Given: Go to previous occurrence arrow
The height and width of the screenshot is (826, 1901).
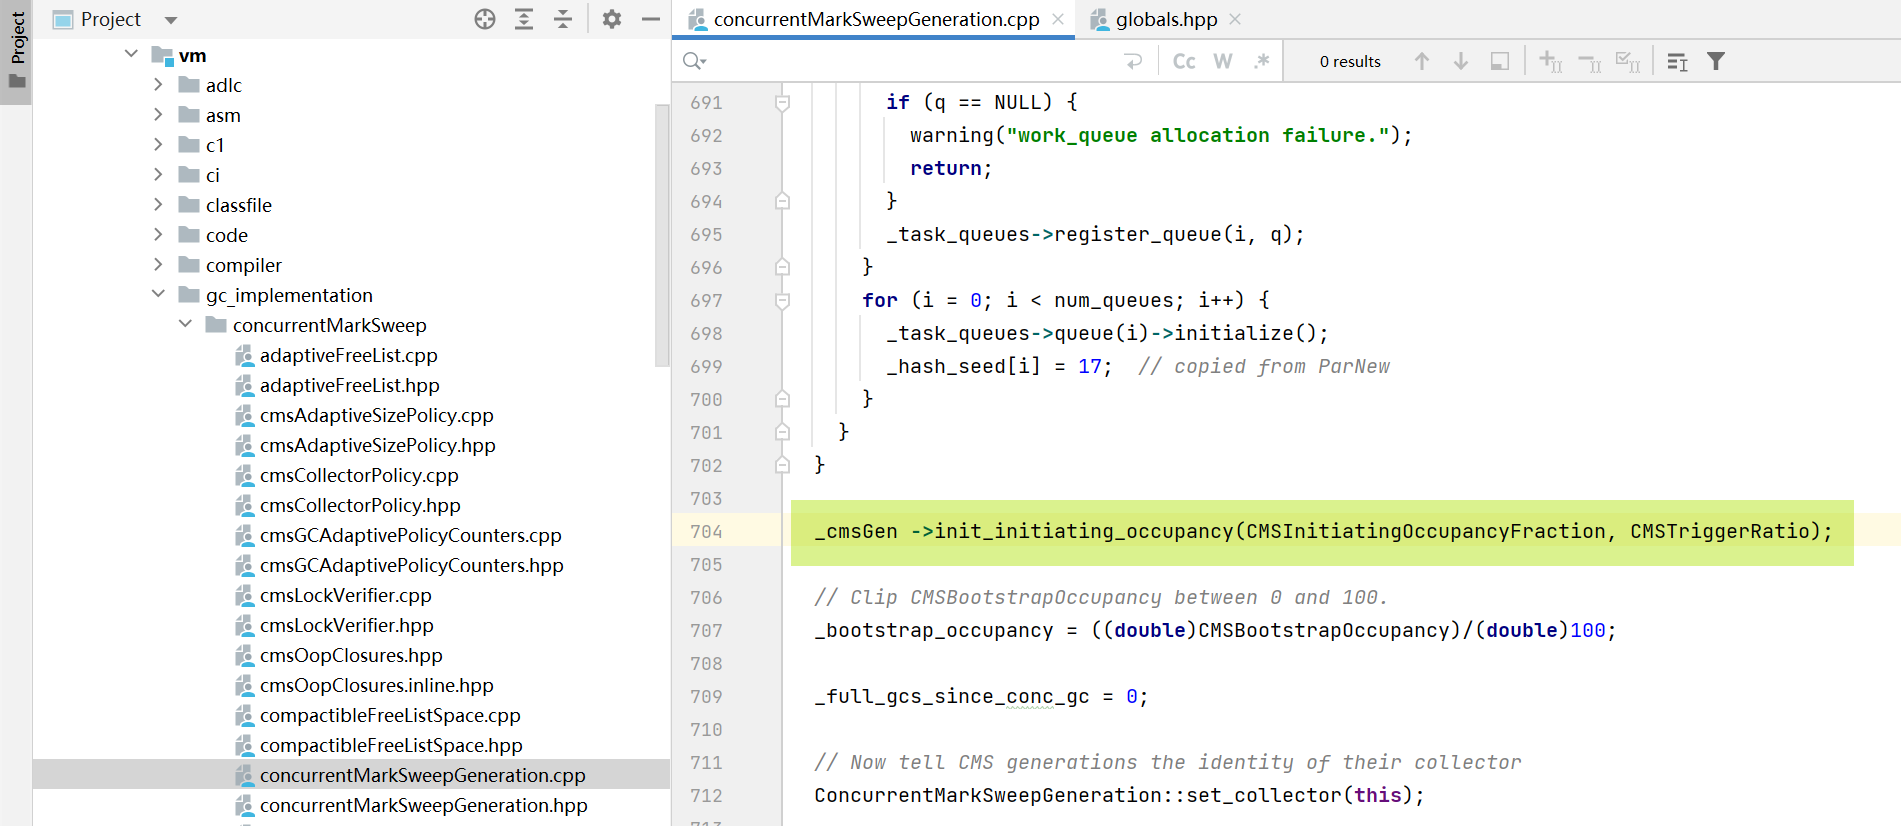Looking at the screenshot, I should coord(1422,62).
